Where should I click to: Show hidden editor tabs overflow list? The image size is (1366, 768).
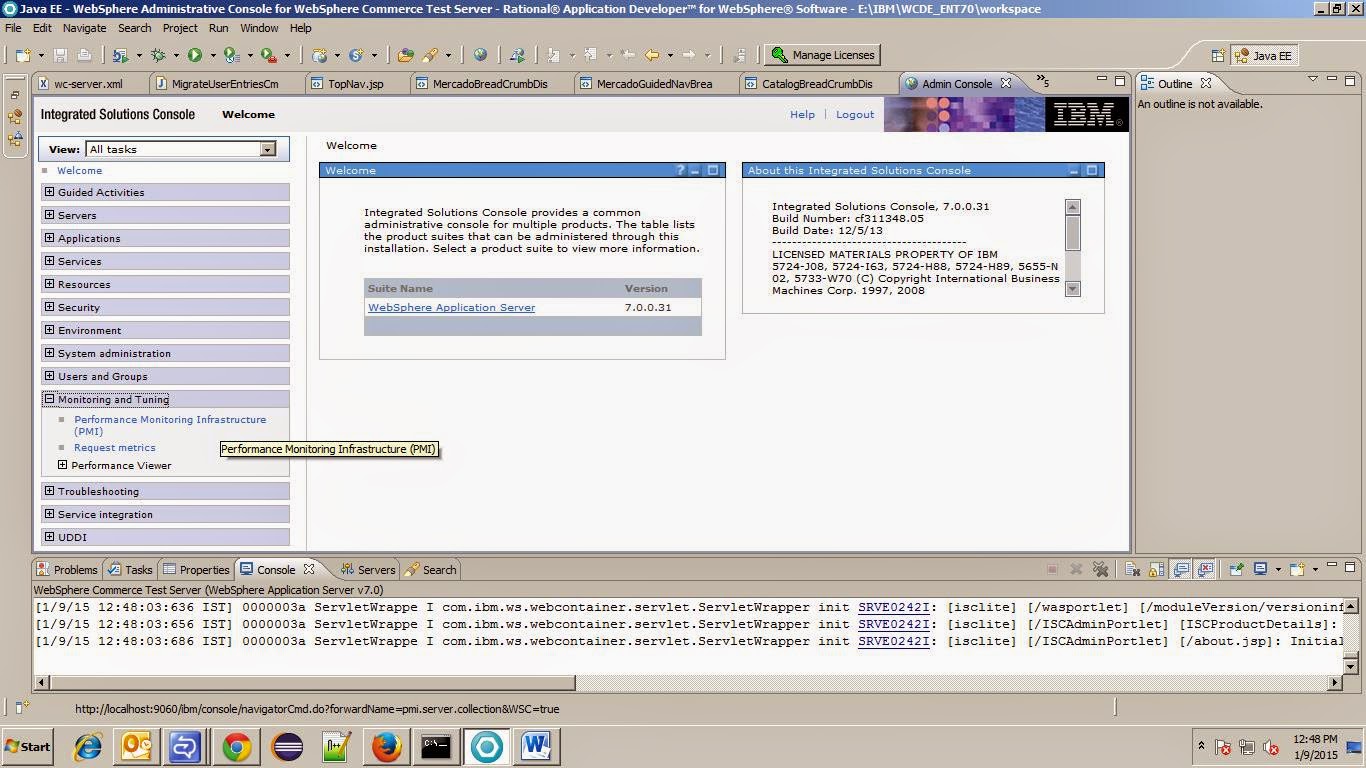(1042, 81)
